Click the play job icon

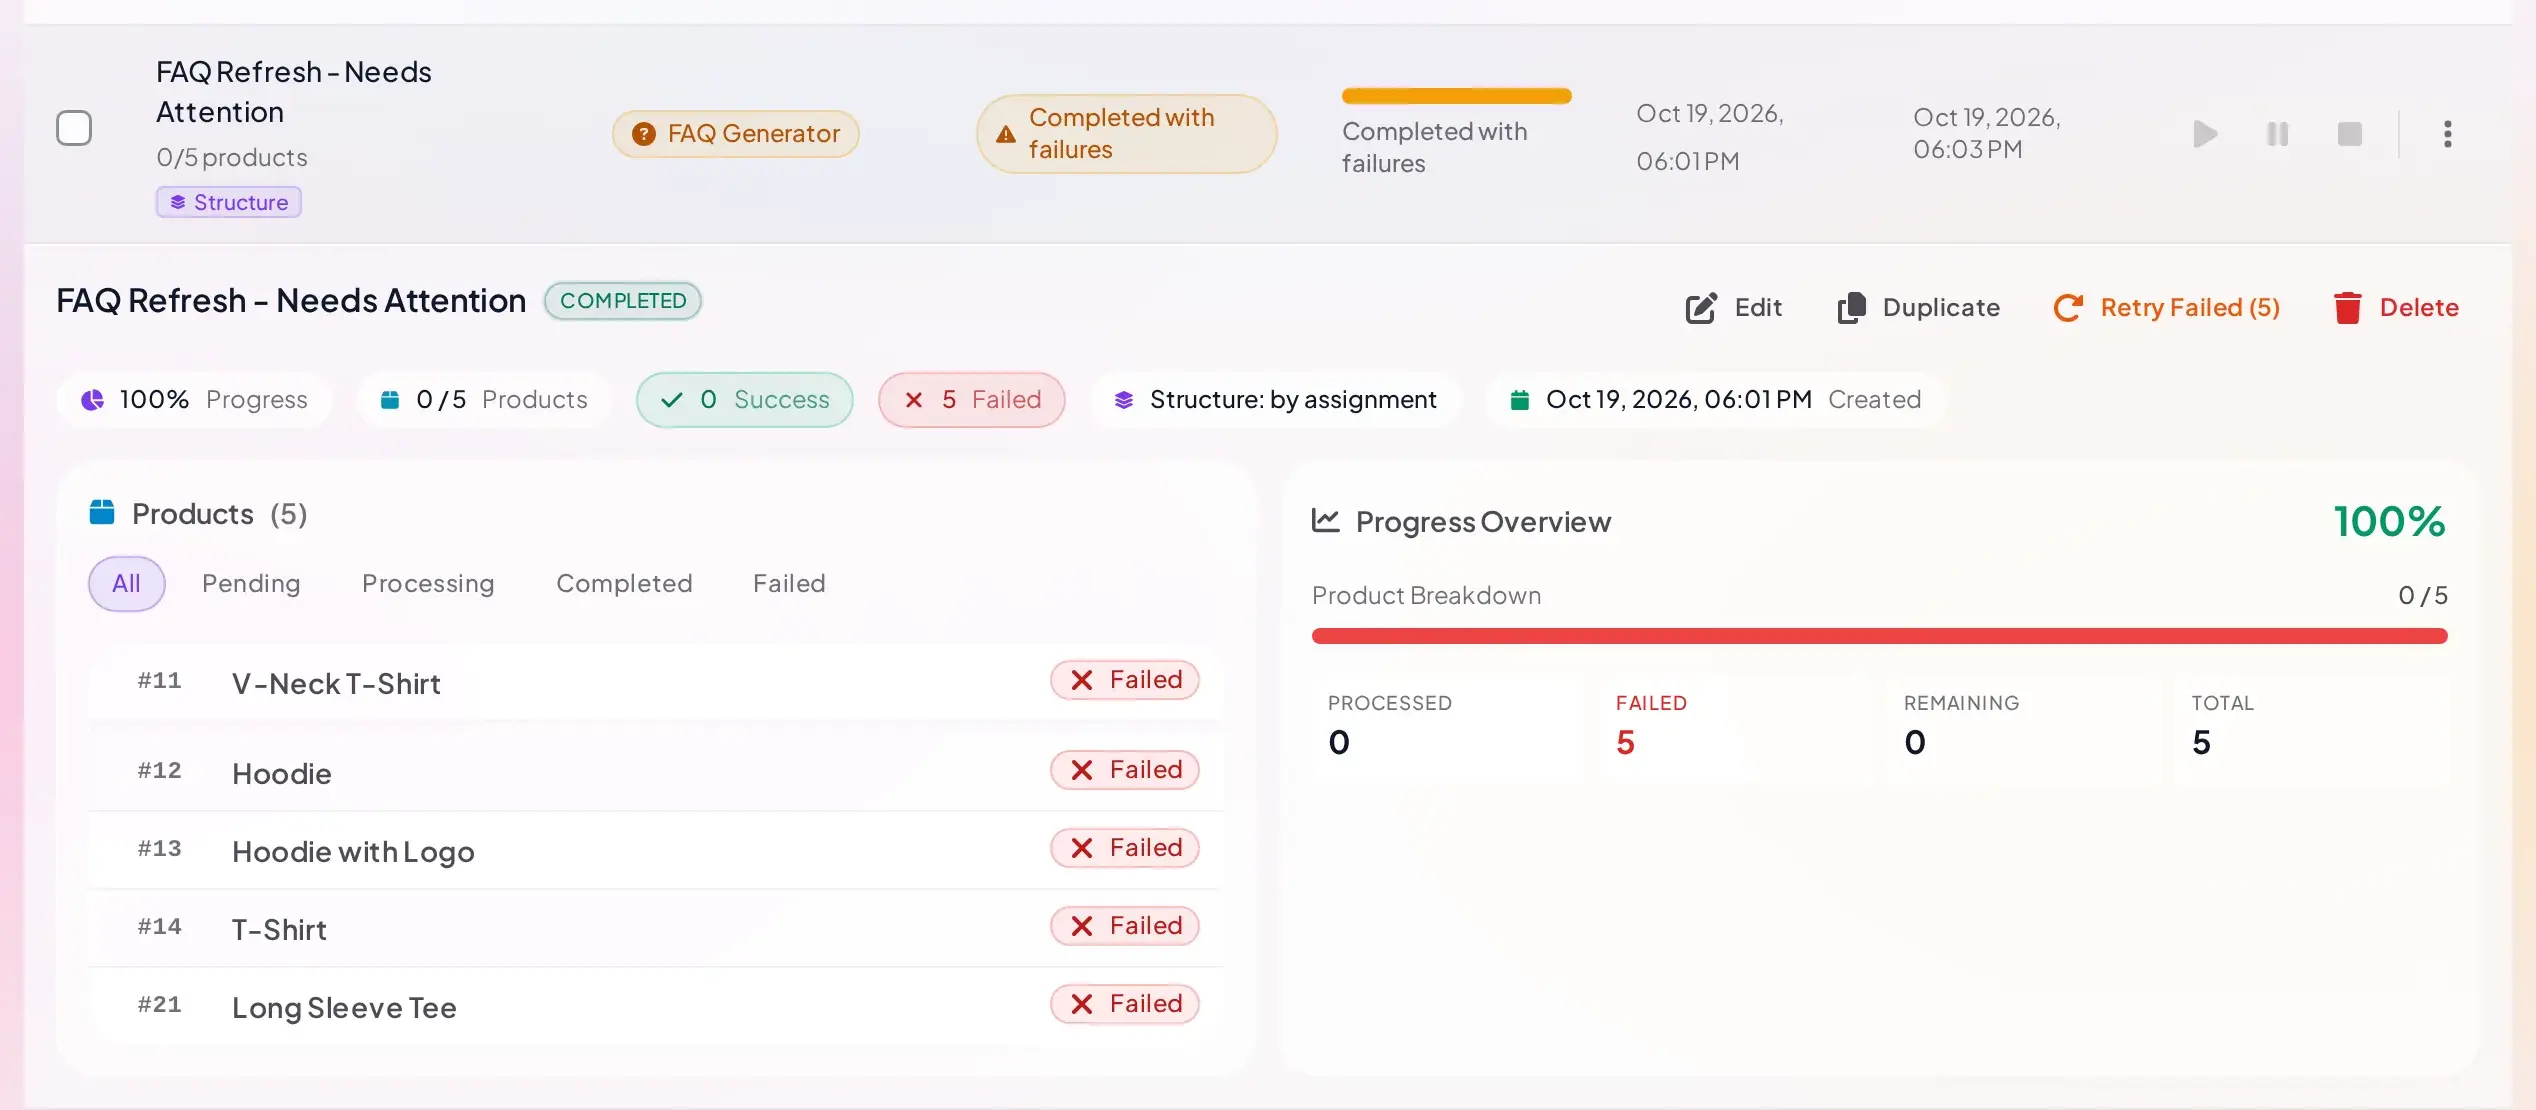[2205, 134]
